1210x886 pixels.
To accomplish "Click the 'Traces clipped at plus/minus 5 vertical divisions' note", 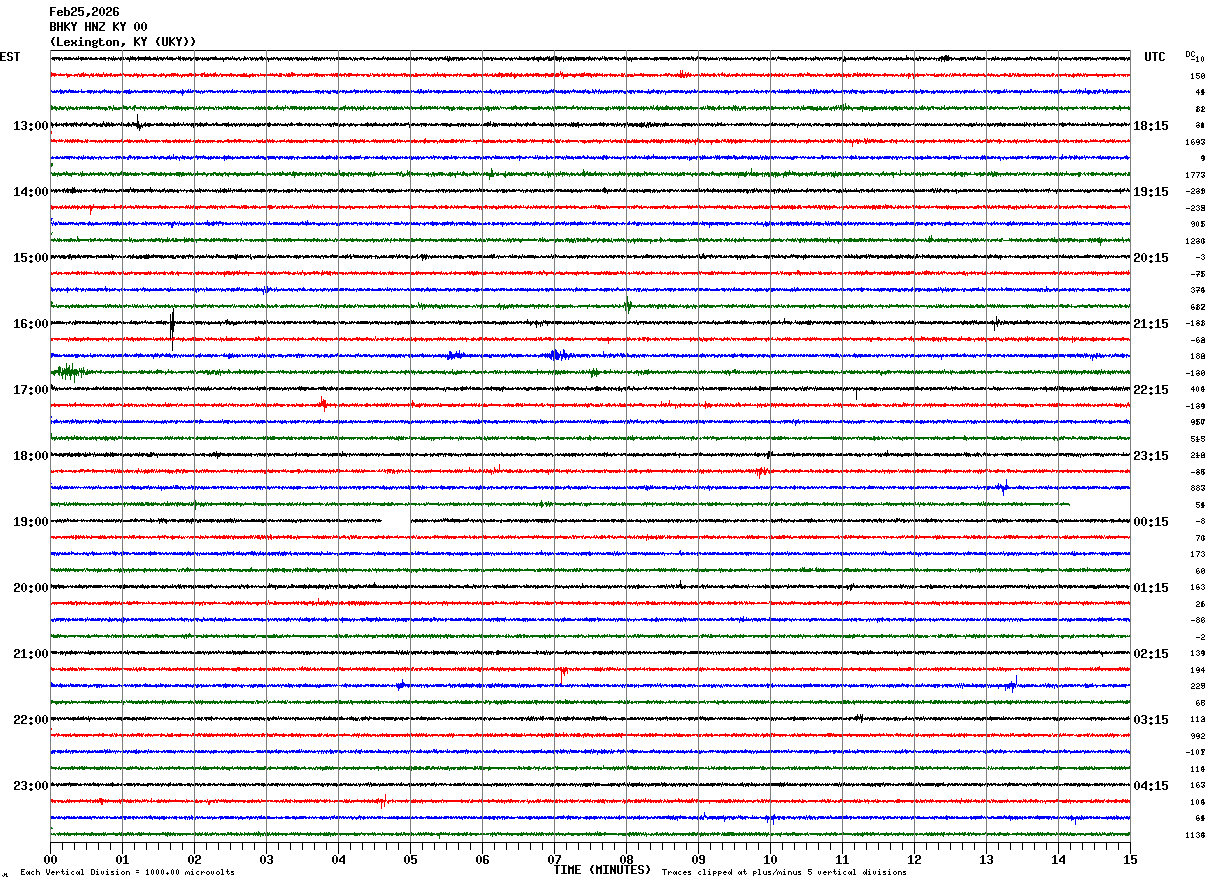I will pyautogui.click(x=784, y=873).
